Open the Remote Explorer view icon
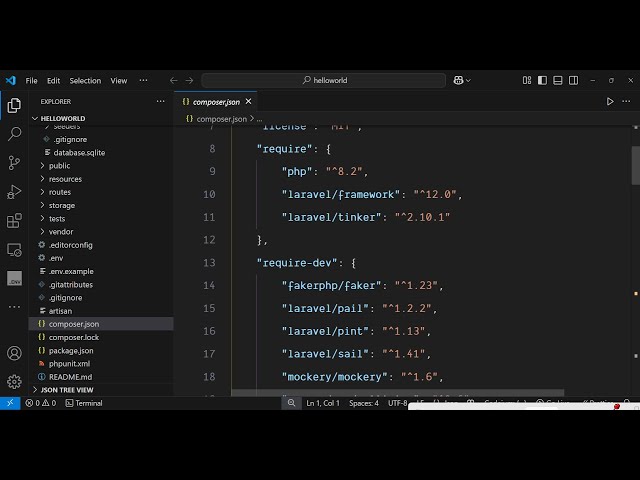640x480 pixels. pyautogui.click(x=14, y=250)
